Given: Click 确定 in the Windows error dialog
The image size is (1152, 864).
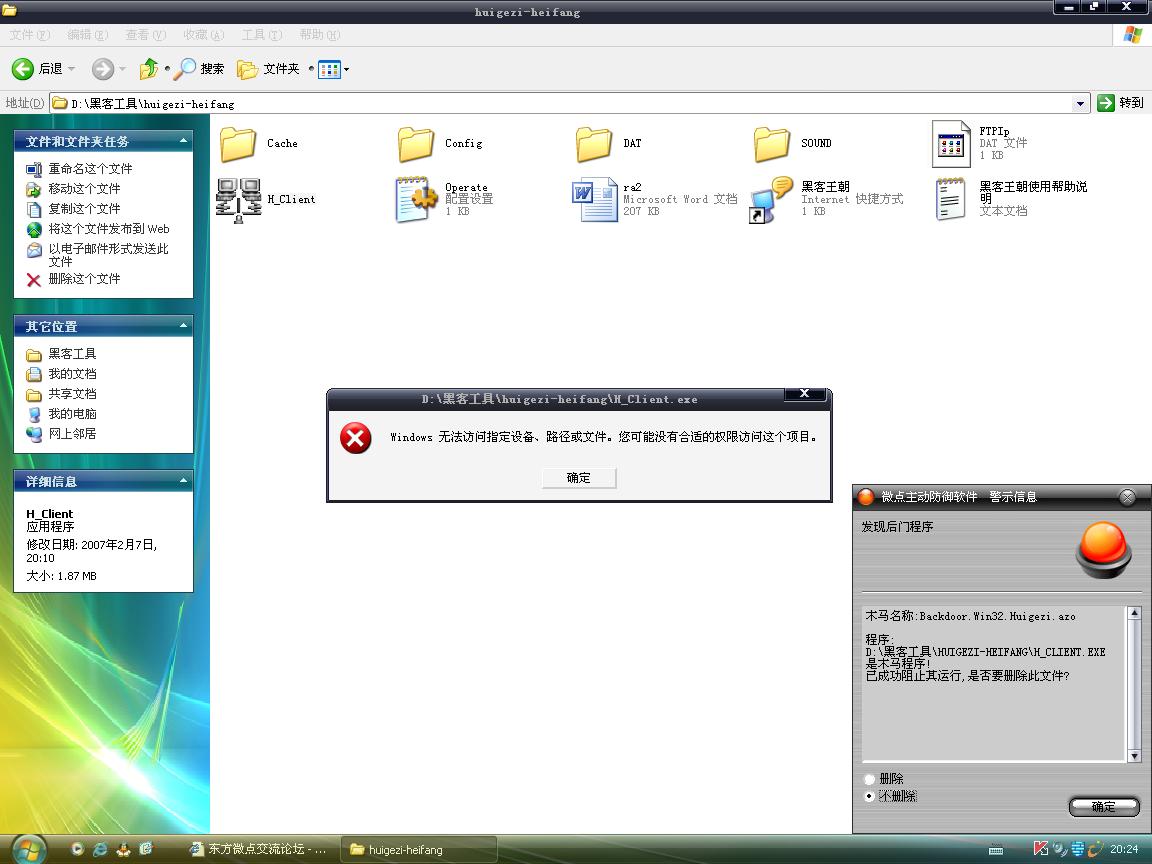Looking at the screenshot, I should pos(579,478).
